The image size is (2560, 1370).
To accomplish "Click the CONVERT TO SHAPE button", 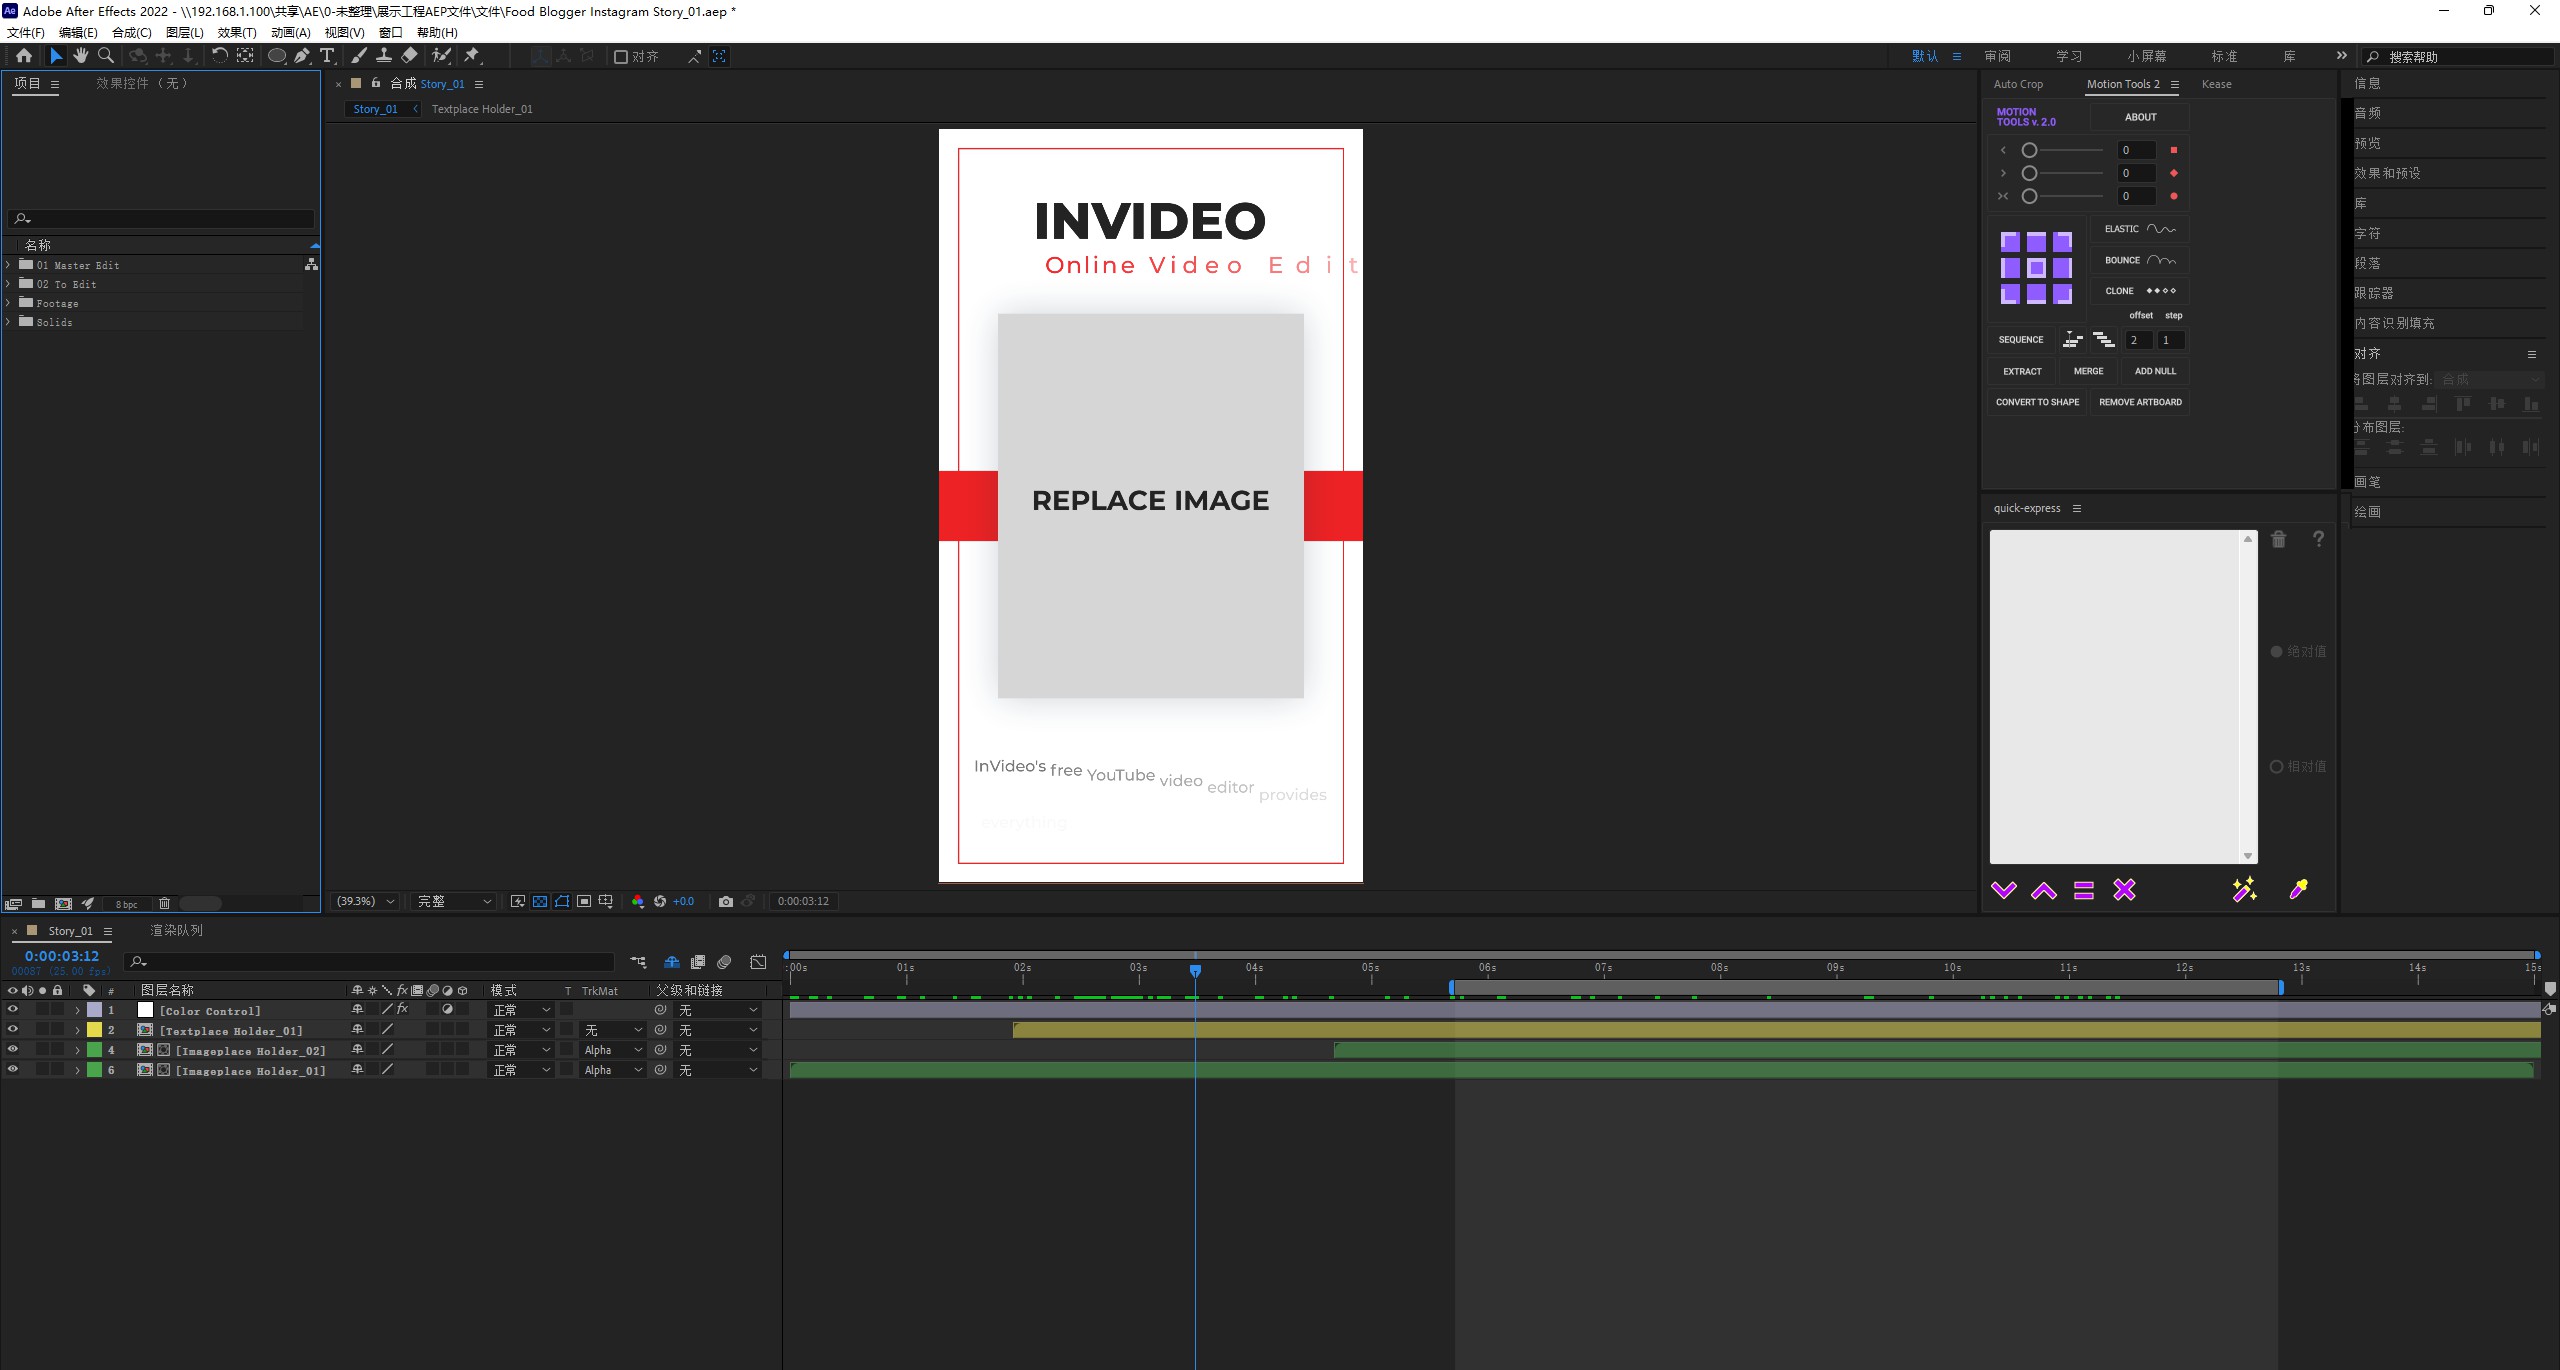I will point(2037,402).
